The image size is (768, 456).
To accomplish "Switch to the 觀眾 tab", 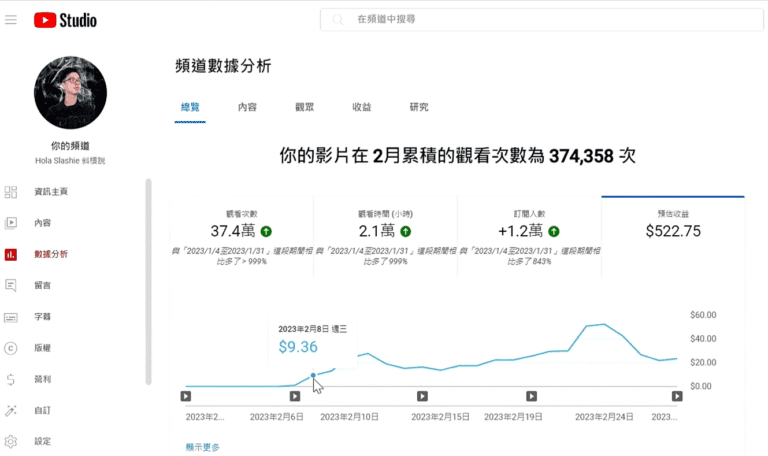I will click(x=305, y=107).
